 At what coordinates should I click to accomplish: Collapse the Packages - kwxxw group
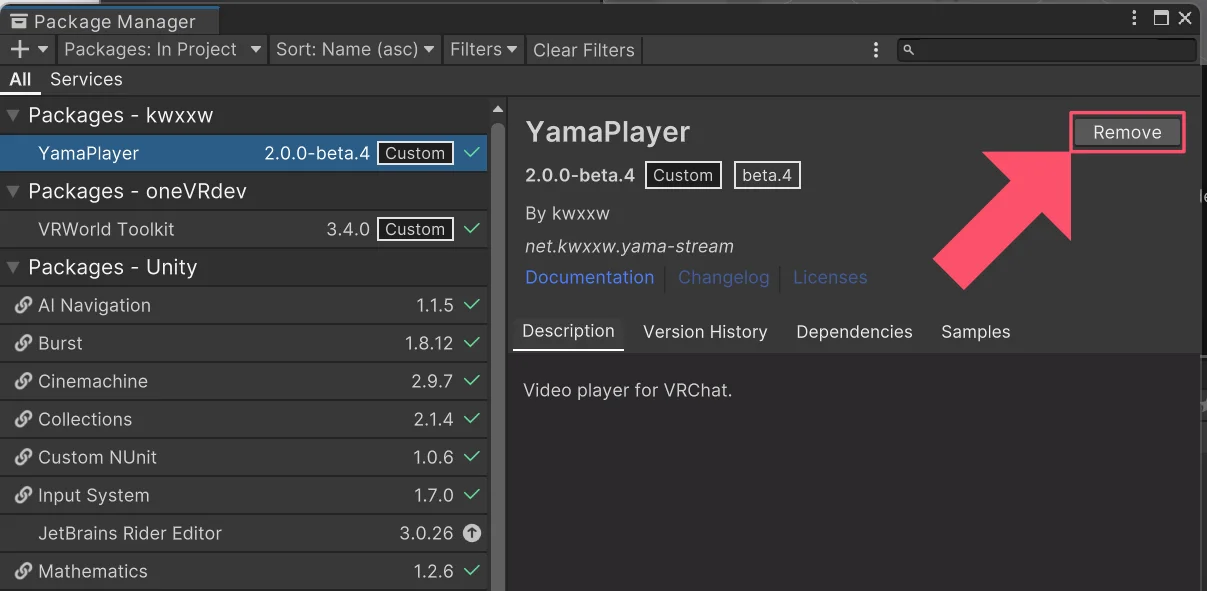point(13,116)
